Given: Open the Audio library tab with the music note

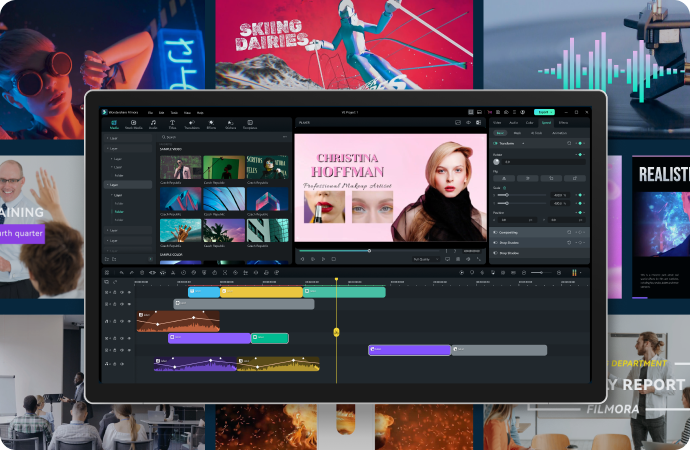Looking at the screenshot, I should [153, 124].
